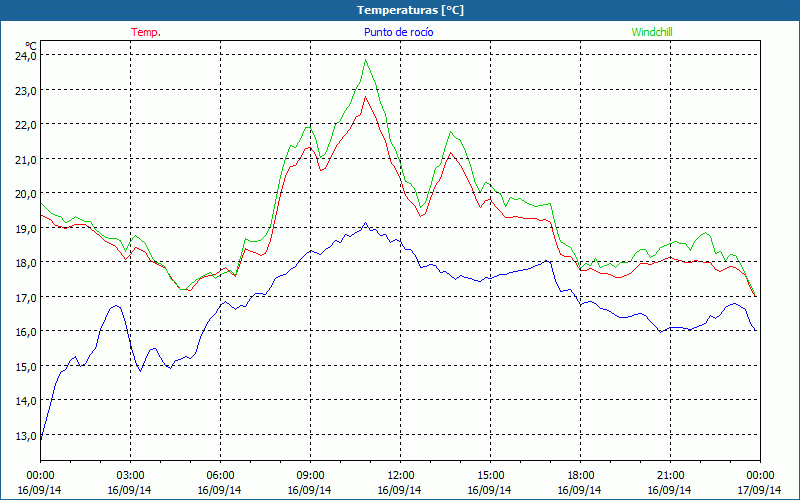Select the green 'Windchill' legend label

[x=652, y=32]
